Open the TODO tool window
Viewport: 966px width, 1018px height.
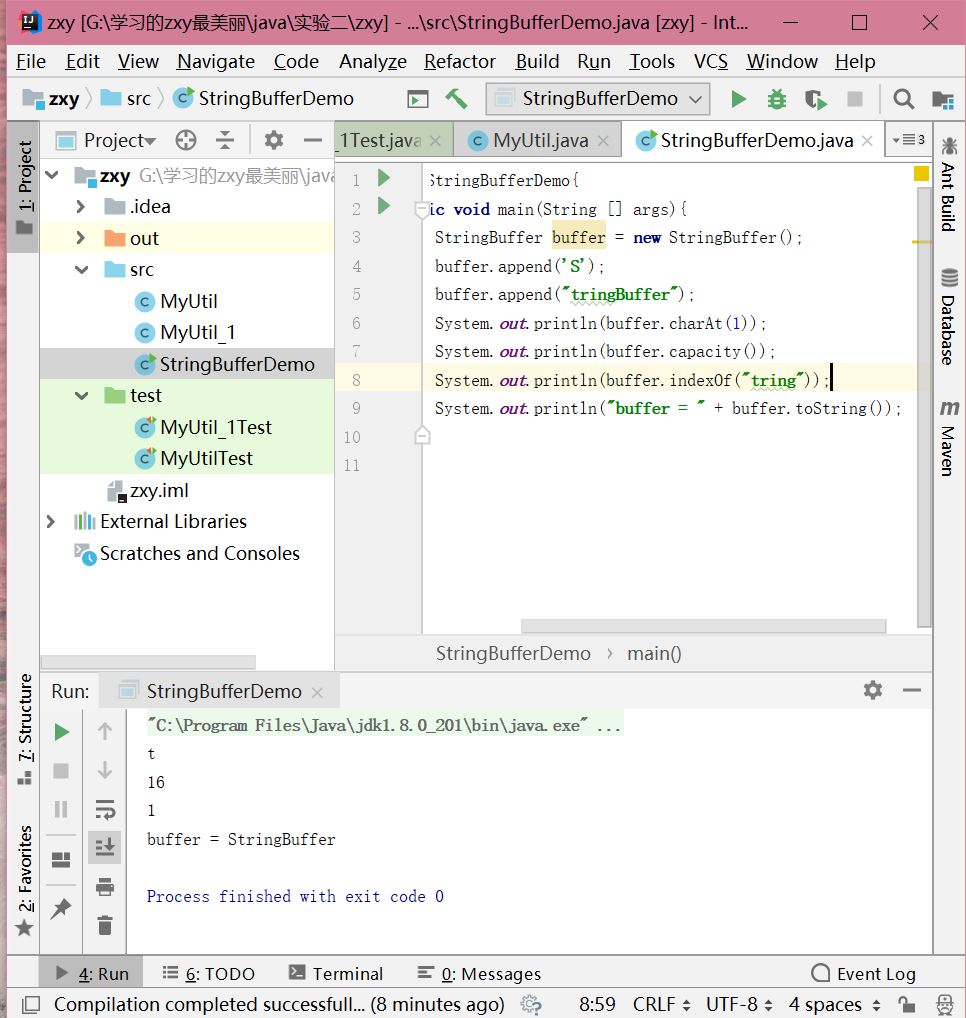(x=208, y=974)
